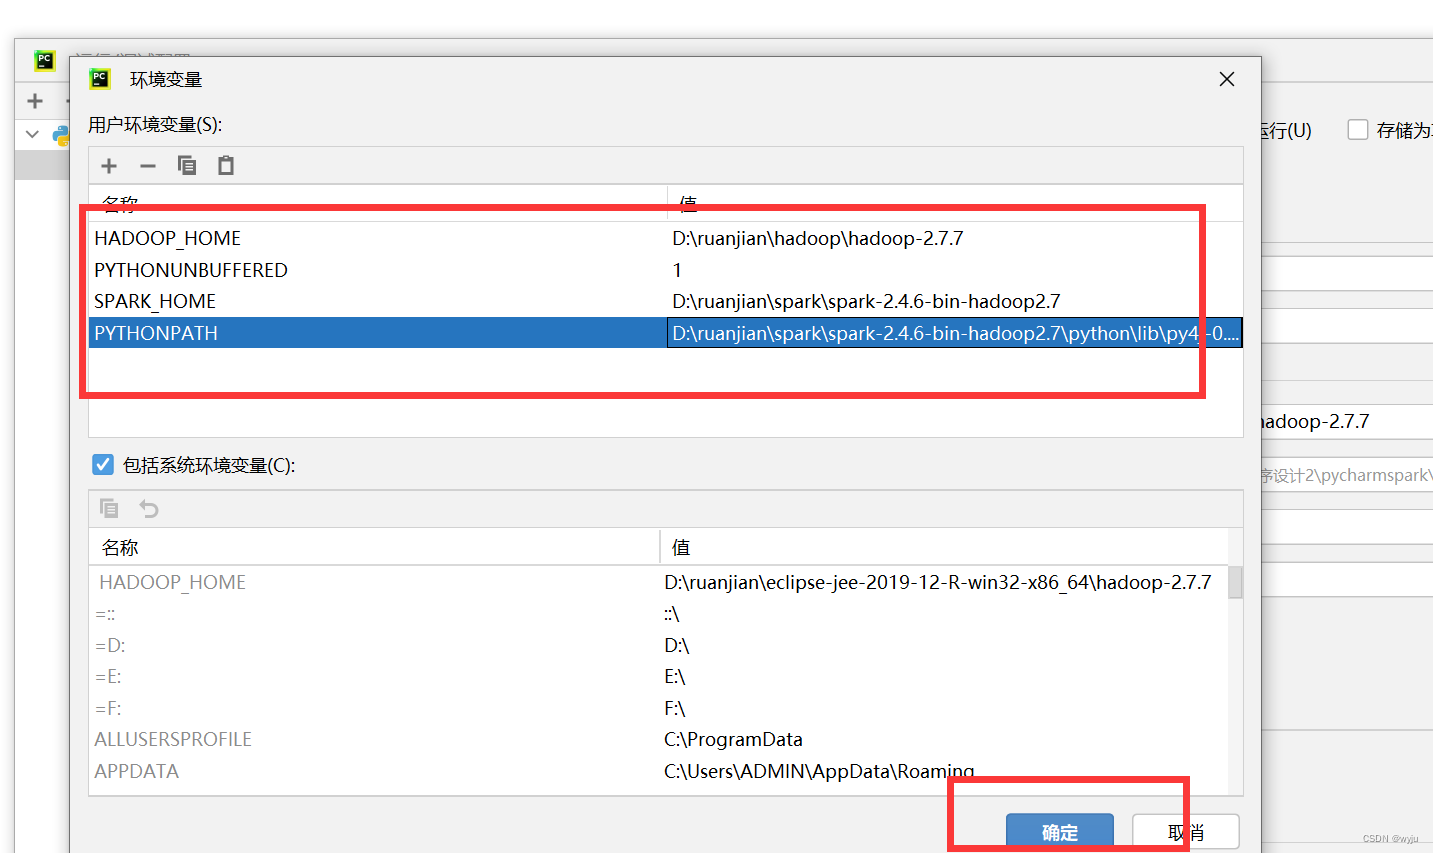The width and height of the screenshot is (1433, 853).
Task: Sort by system variables 值 column header
Action: [x=944, y=547]
